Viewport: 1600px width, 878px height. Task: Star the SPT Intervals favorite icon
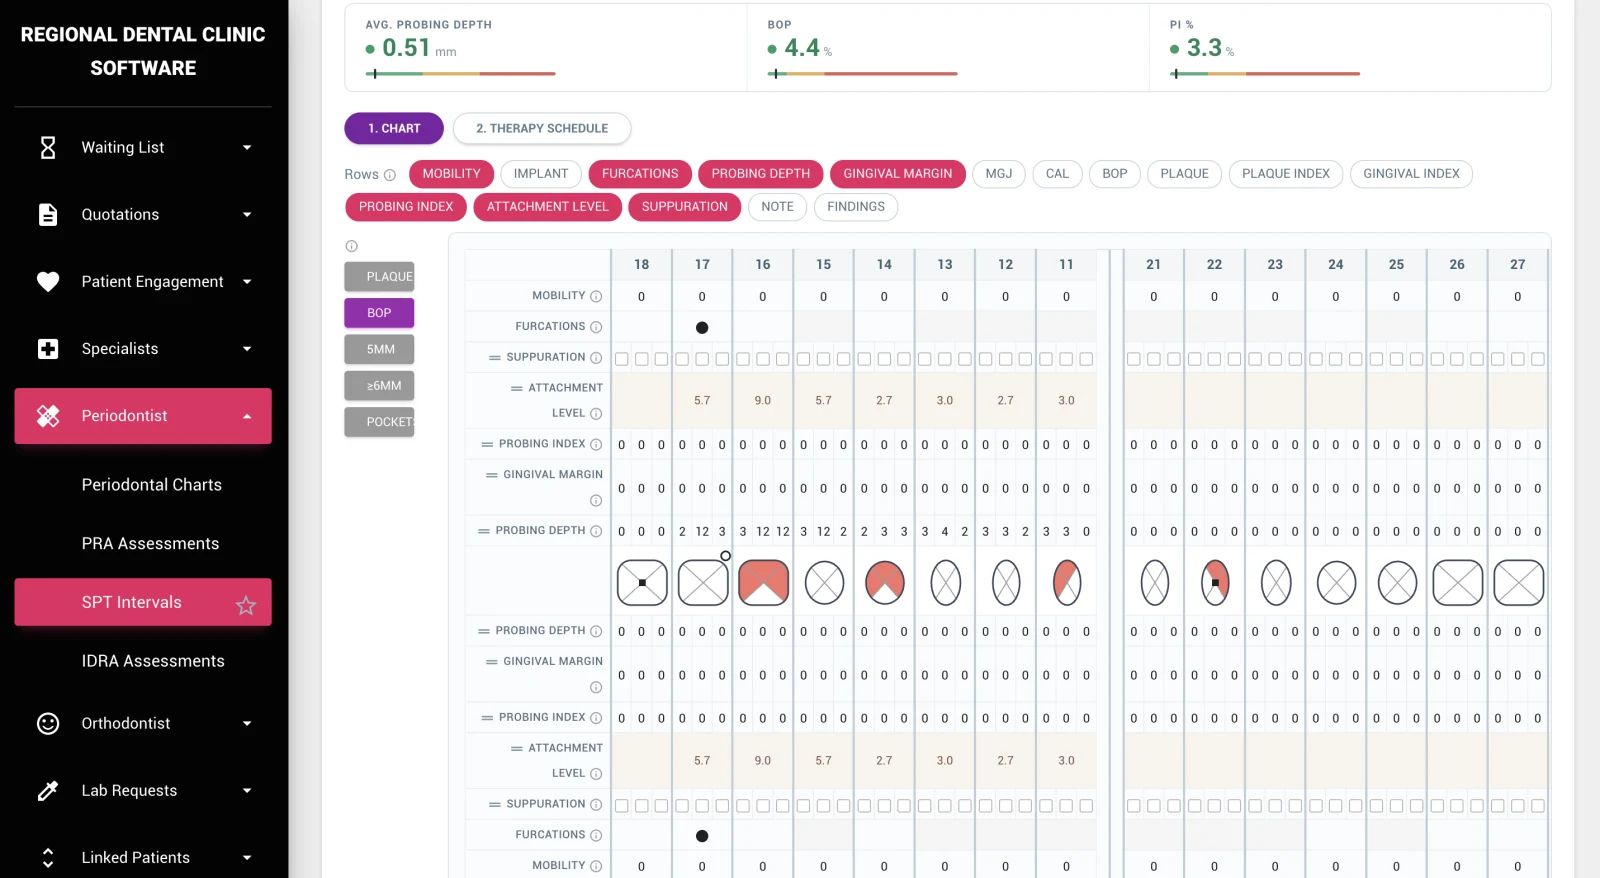(x=246, y=605)
